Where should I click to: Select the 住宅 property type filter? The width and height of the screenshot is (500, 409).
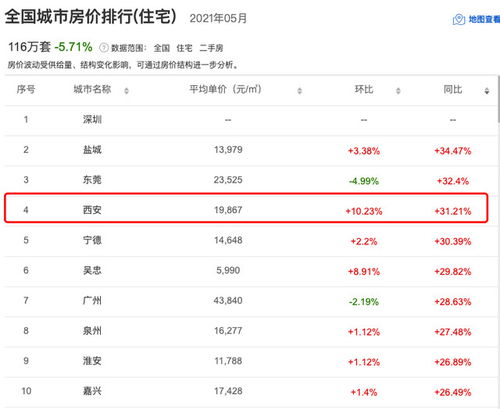[x=184, y=48]
